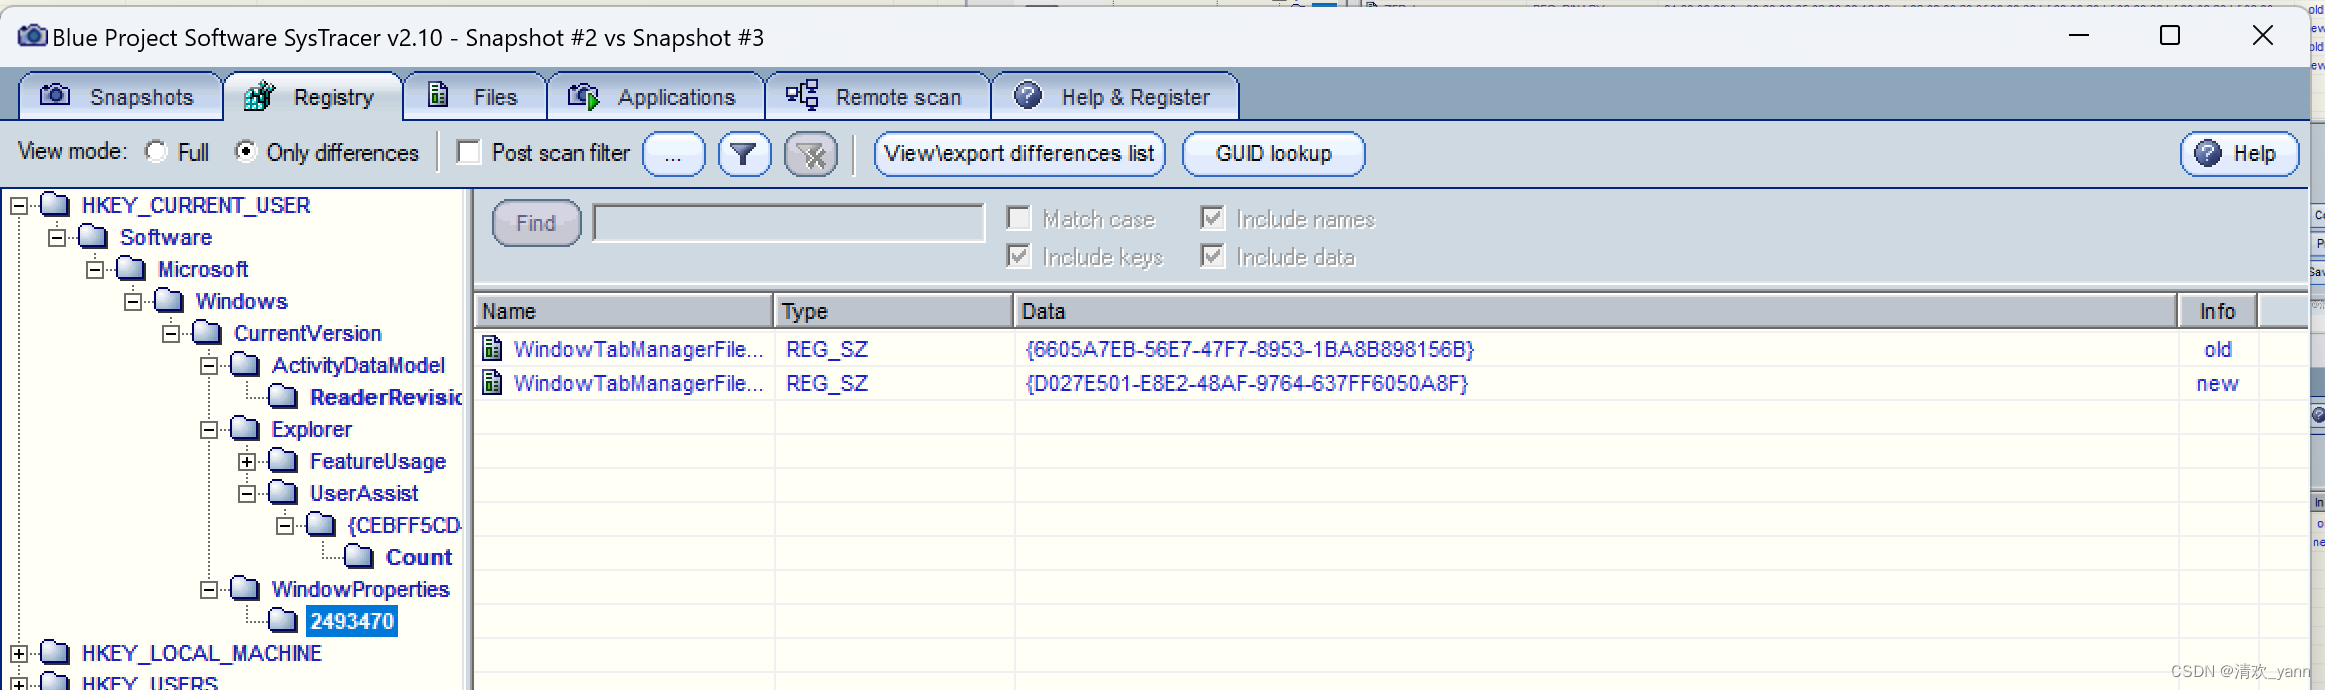The image size is (2325, 690).
Task: Click the HKEY_CURRENT_USER folder icon
Action: (x=55, y=205)
